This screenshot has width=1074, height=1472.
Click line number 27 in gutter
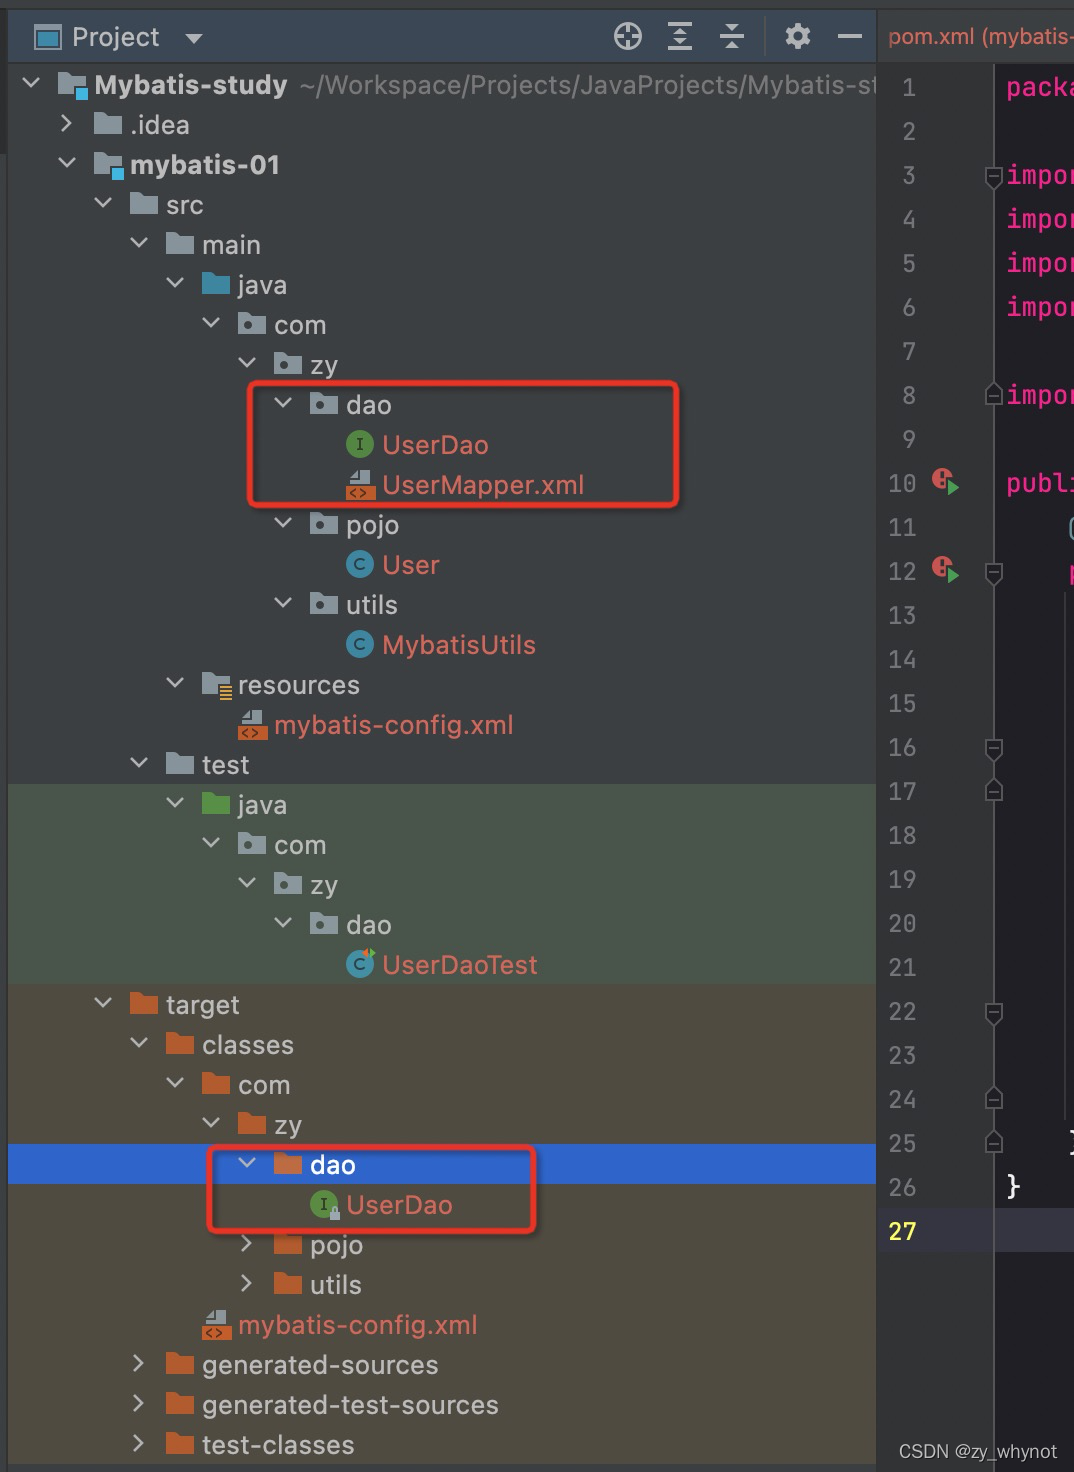(902, 1231)
